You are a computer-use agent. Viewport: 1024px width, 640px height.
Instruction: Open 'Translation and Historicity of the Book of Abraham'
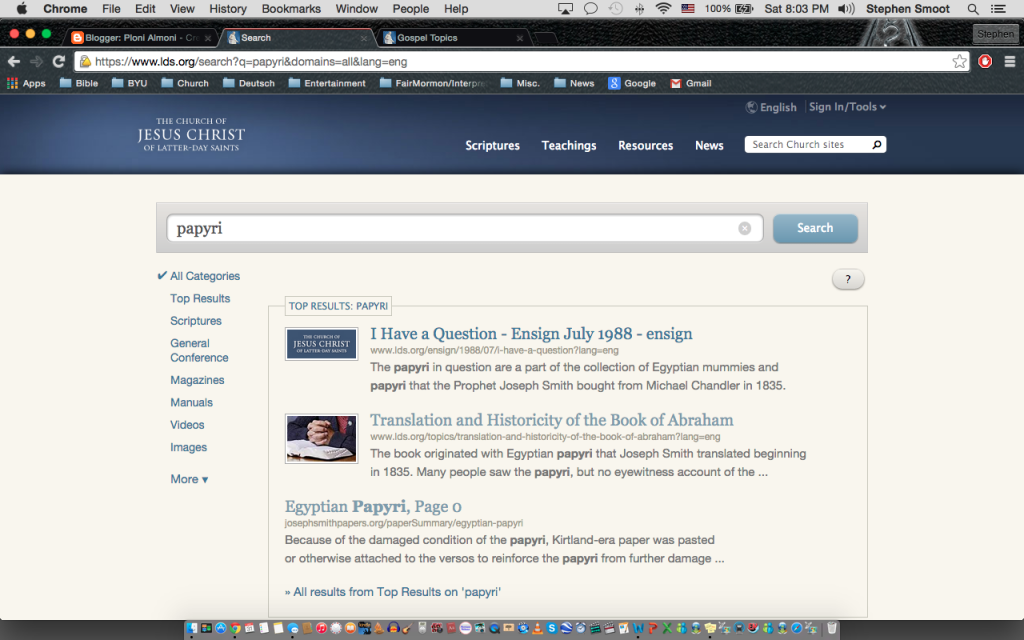coord(552,420)
